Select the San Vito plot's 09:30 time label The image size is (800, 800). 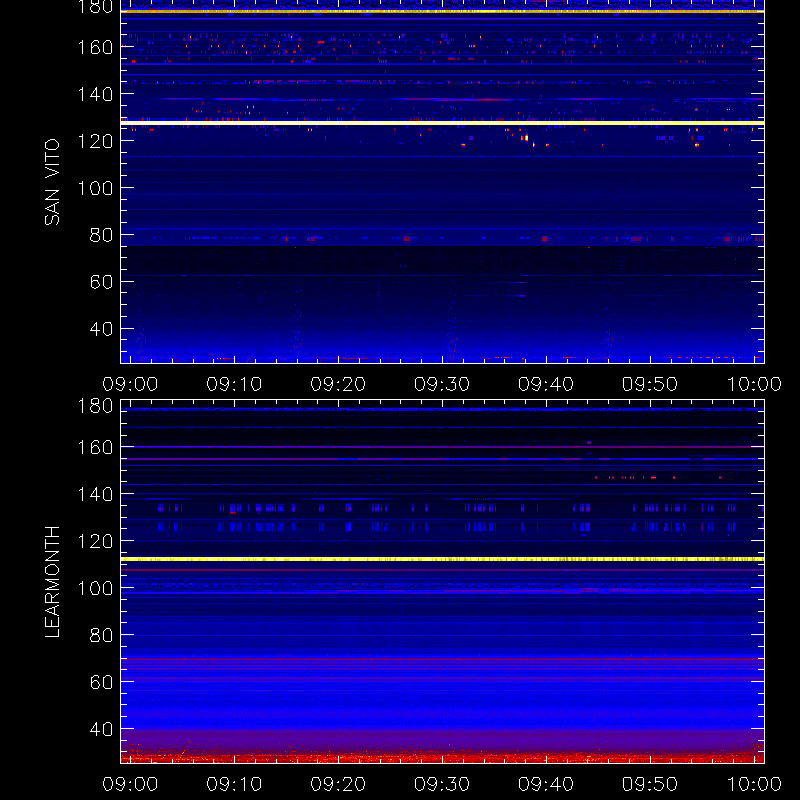pyautogui.click(x=442, y=384)
